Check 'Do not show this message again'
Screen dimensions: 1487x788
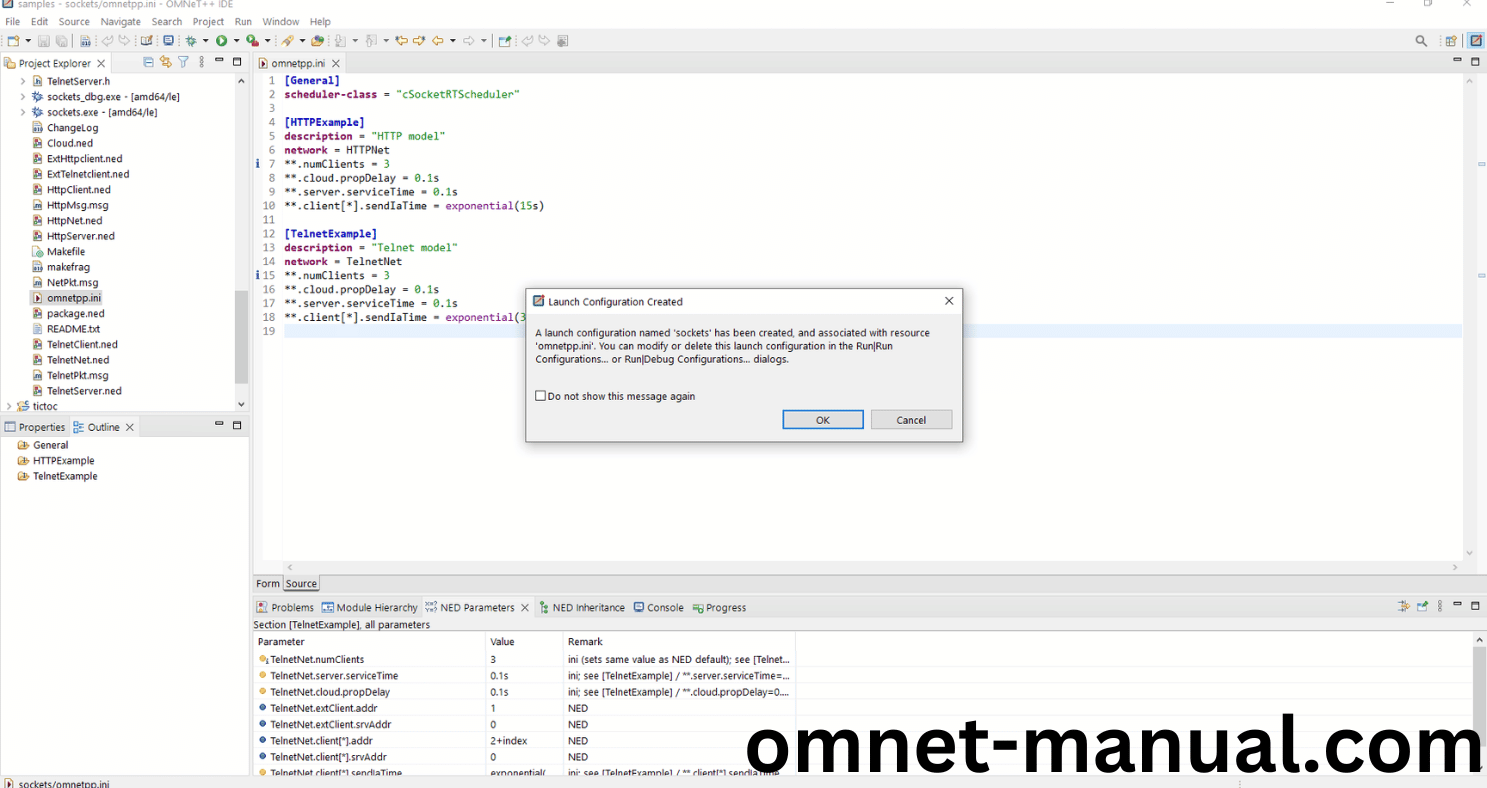[541, 396]
